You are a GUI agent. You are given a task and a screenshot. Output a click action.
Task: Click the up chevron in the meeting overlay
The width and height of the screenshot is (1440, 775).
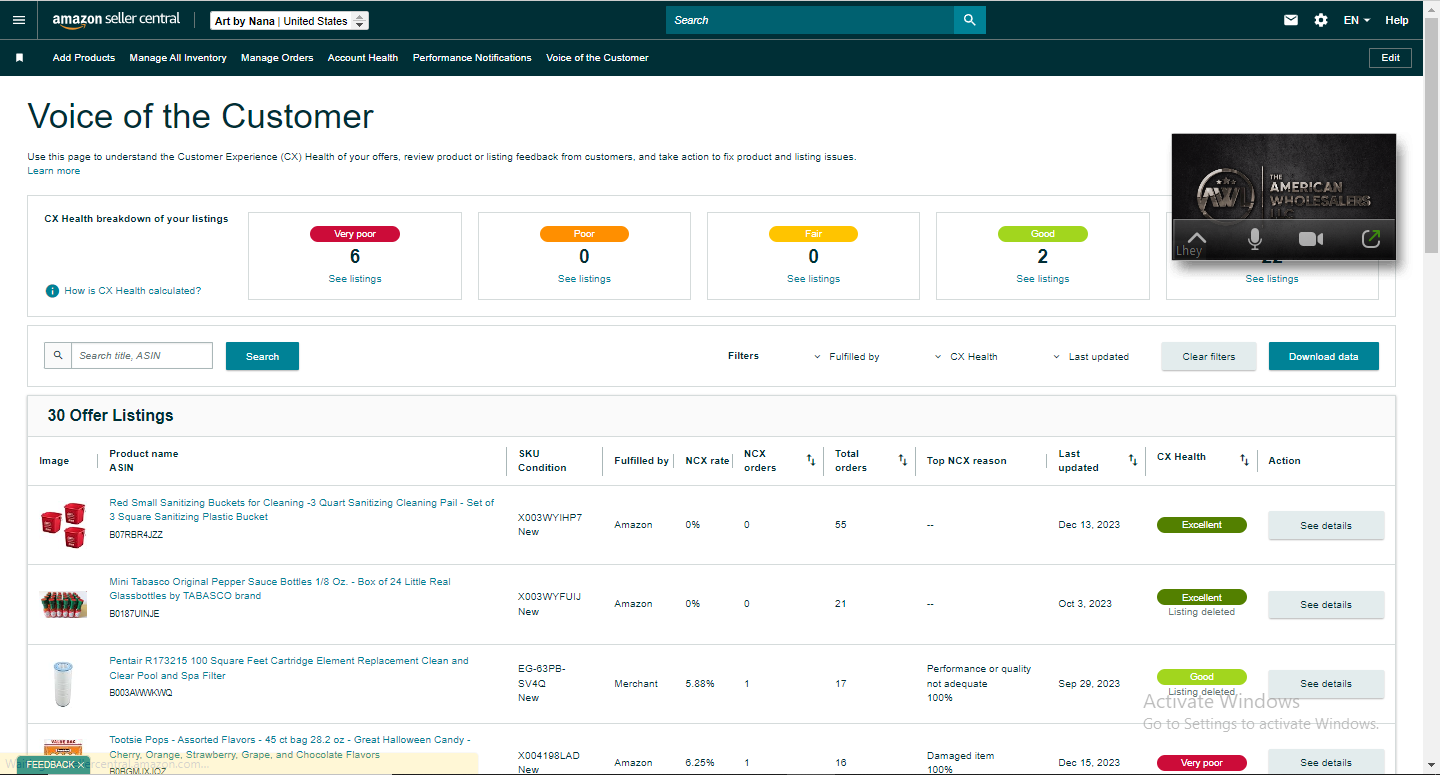coord(1196,239)
